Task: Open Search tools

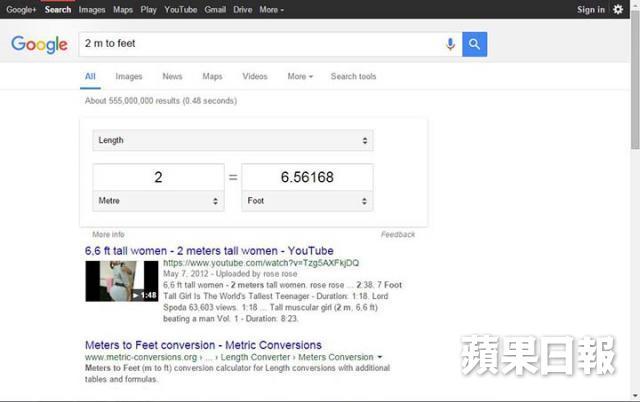Action: click(x=353, y=76)
